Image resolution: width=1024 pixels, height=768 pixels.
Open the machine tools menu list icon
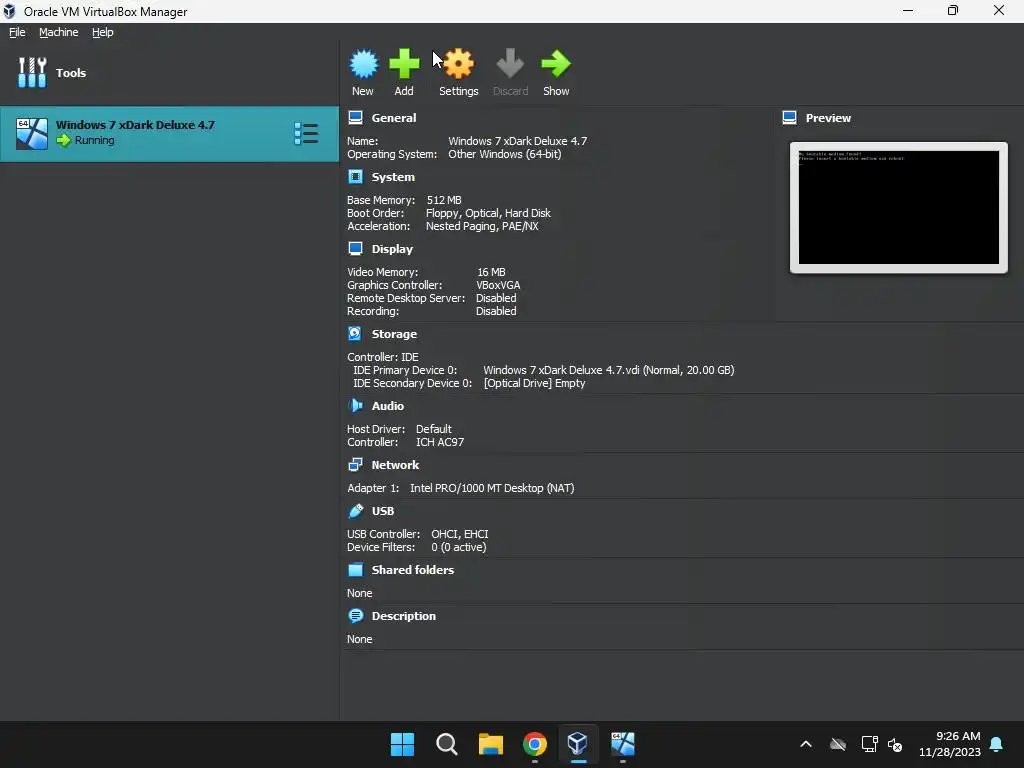(x=306, y=134)
